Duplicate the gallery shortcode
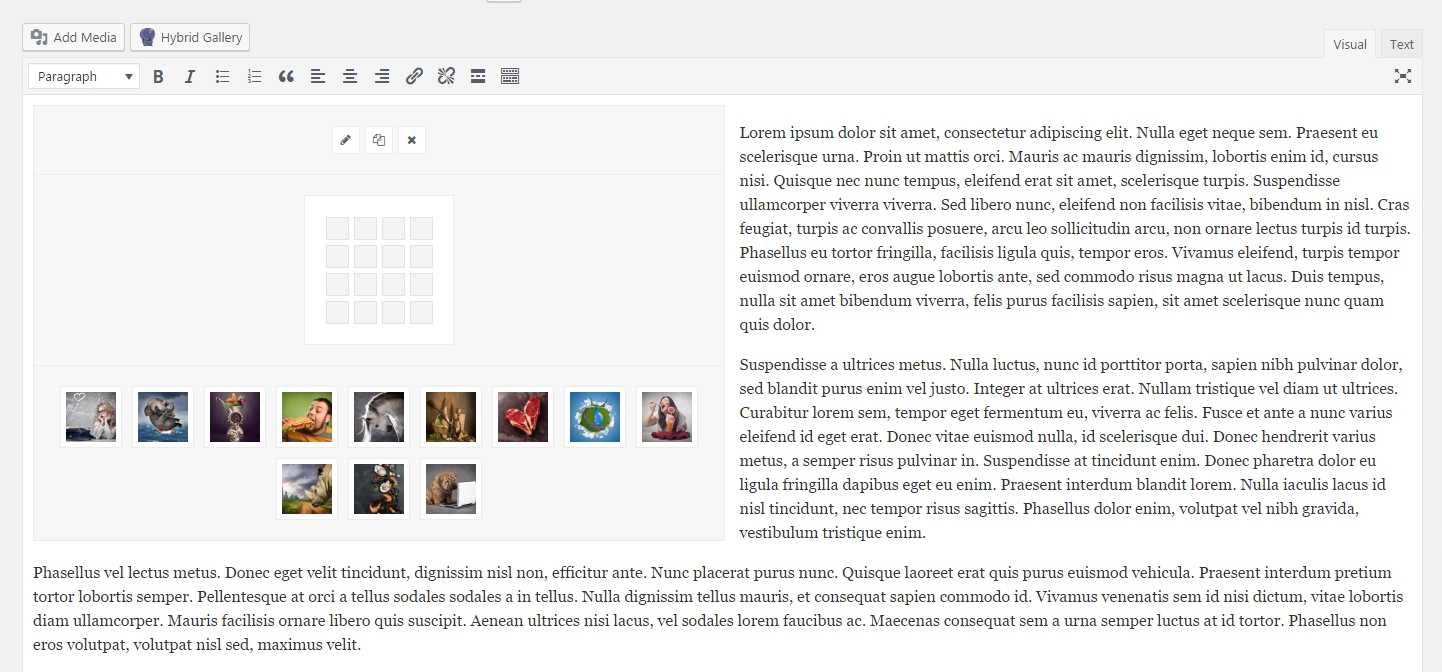 point(379,140)
